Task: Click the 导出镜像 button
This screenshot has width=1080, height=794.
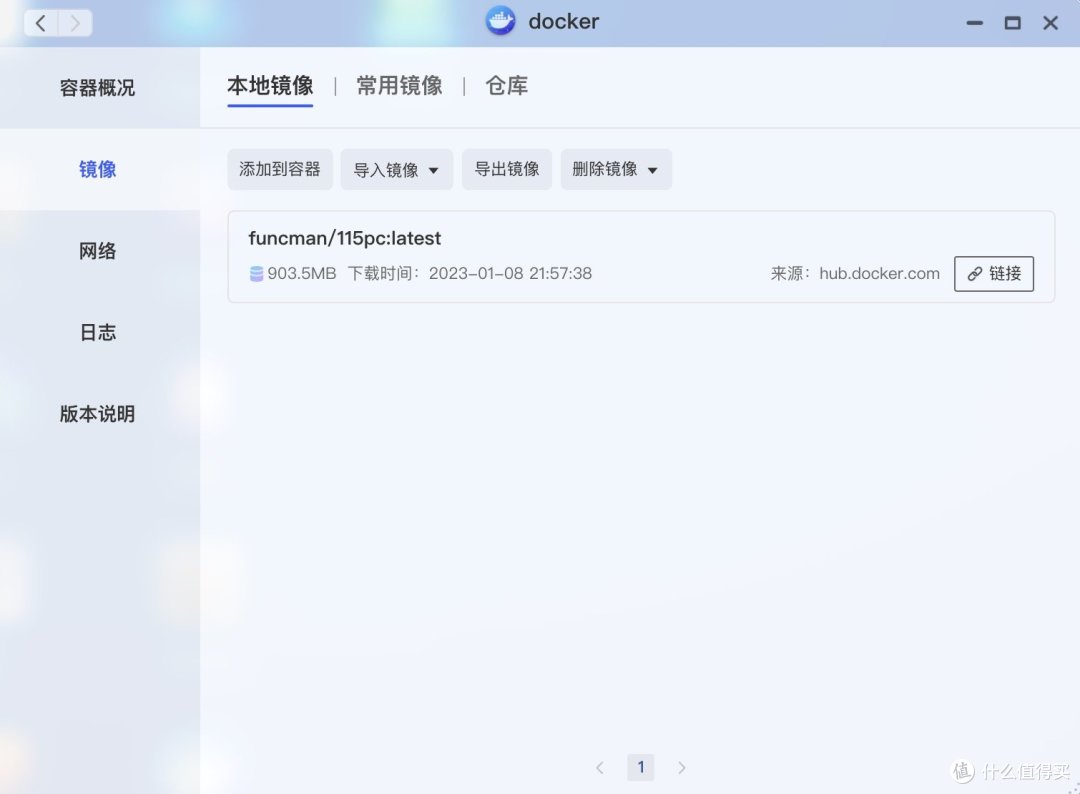Action: click(506, 169)
